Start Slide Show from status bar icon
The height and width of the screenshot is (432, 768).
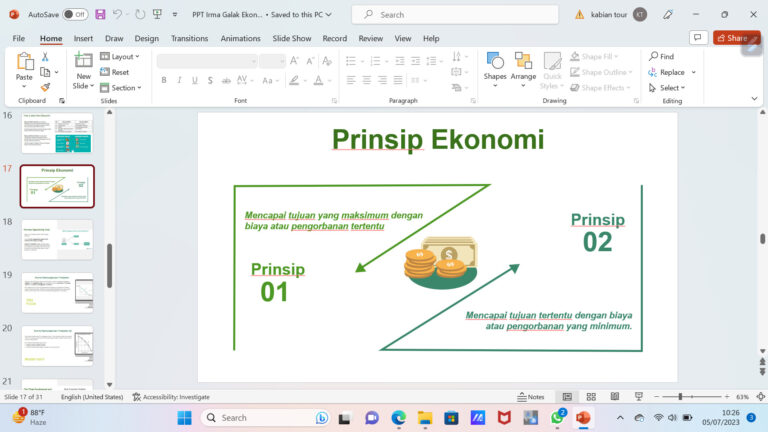tap(639, 397)
